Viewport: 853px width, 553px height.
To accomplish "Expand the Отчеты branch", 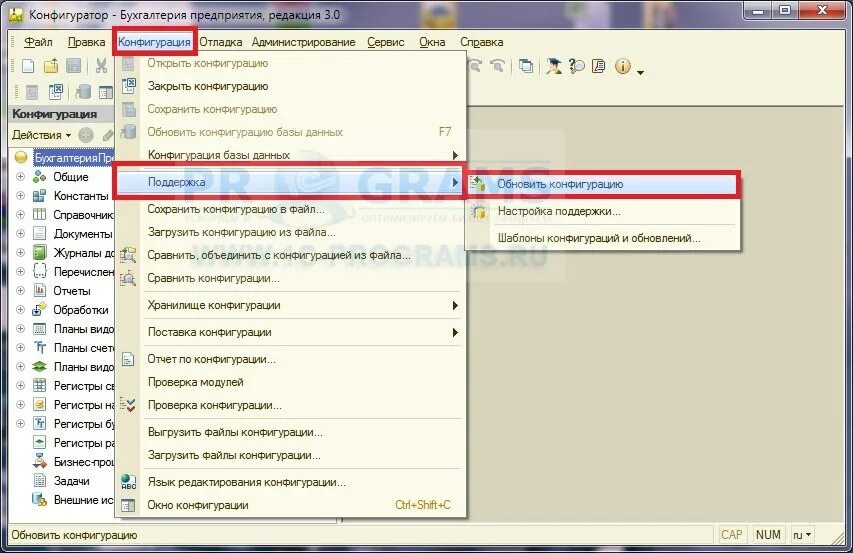I will click(21, 290).
